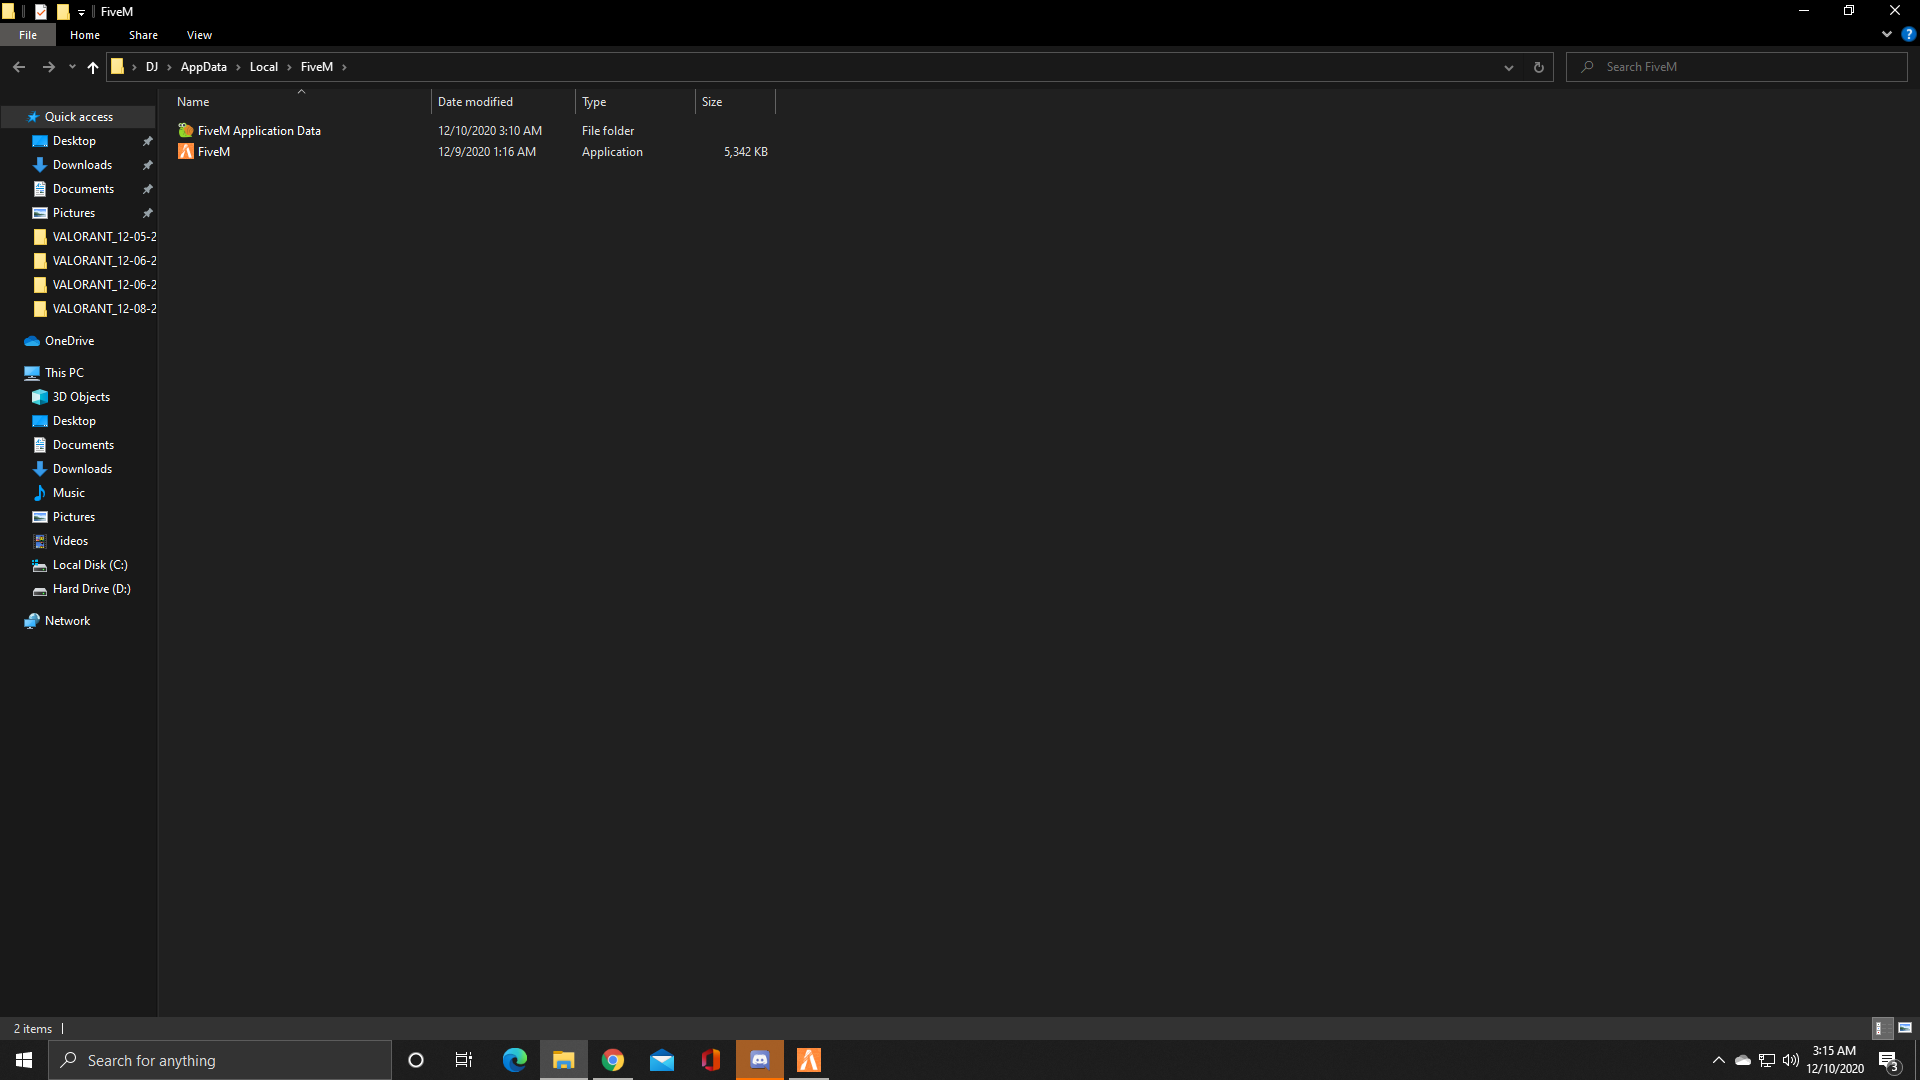Navigate to AppData in the breadcrumb
Viewport: 1920px width, 1080px height.
(203, 67)
